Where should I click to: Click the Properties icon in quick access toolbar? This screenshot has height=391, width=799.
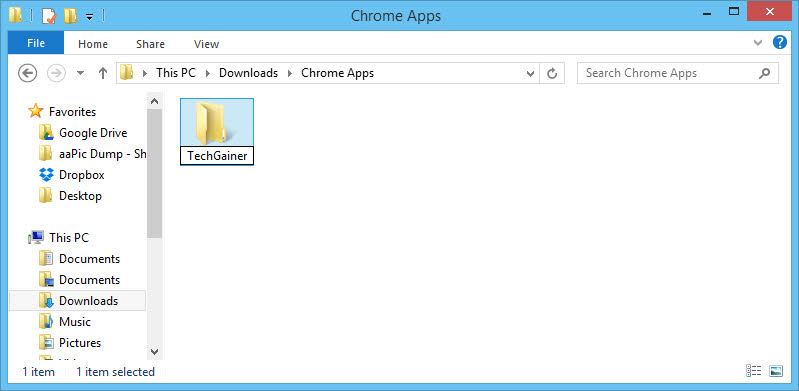[48, 15]
